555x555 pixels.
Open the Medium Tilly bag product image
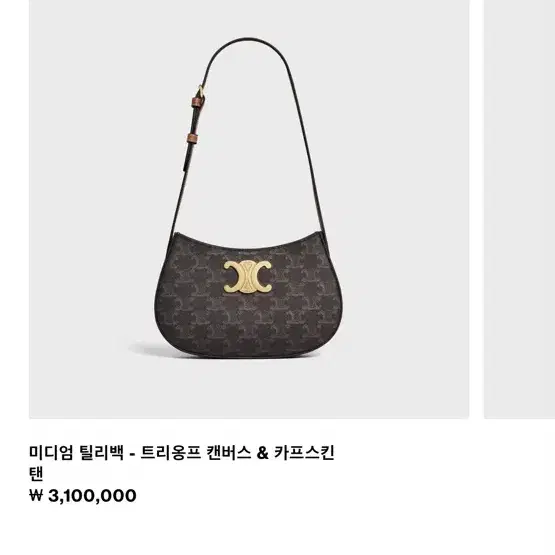click(249, 209)
